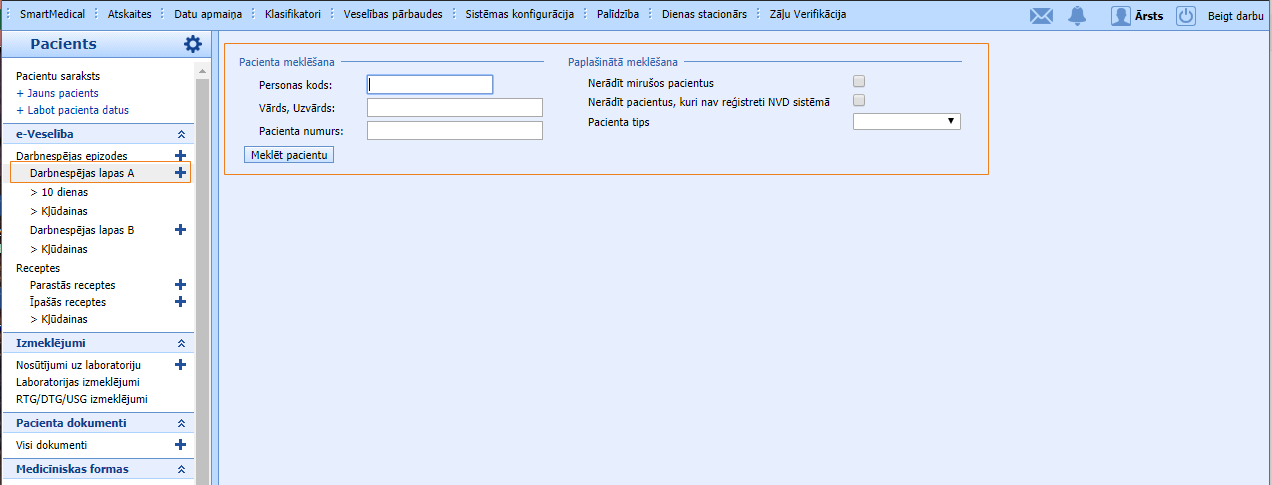Open the messages envelope icon
Image resolution: width=1272 pixels, height=485 pixels.
1041,15
